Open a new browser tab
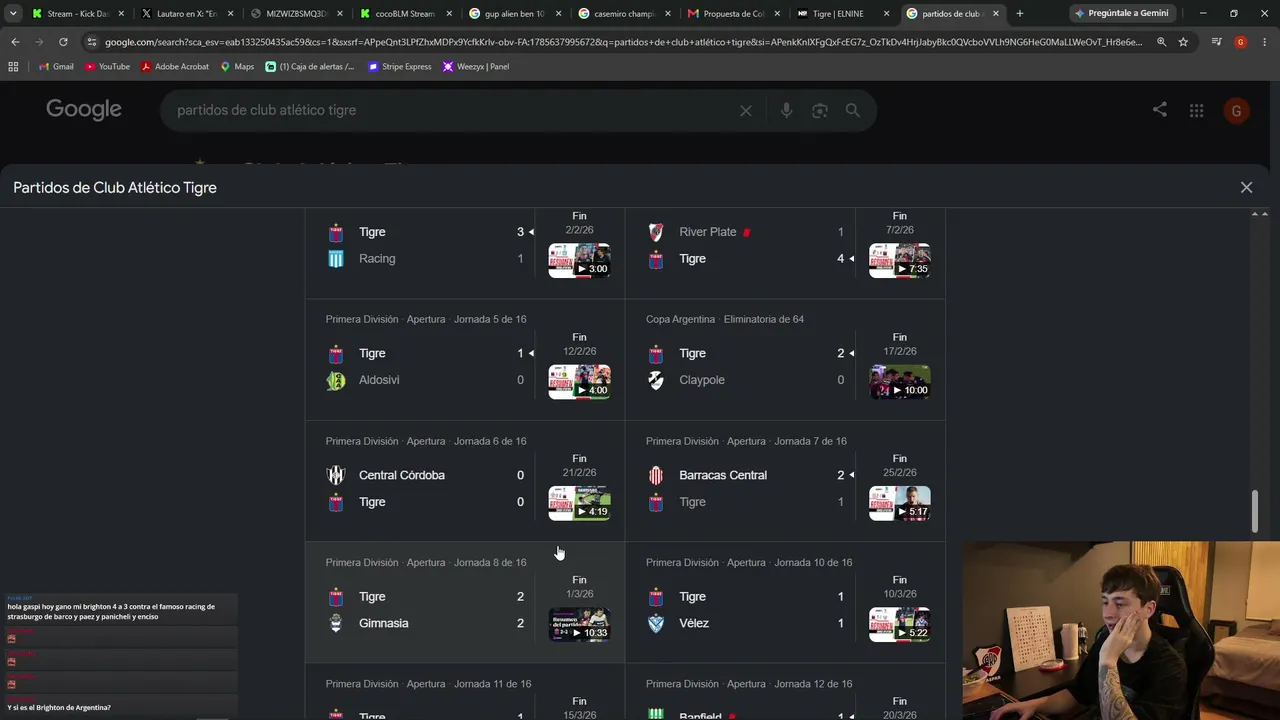The width and height of the screenshot is (1280, 720). click(1020, 14)
